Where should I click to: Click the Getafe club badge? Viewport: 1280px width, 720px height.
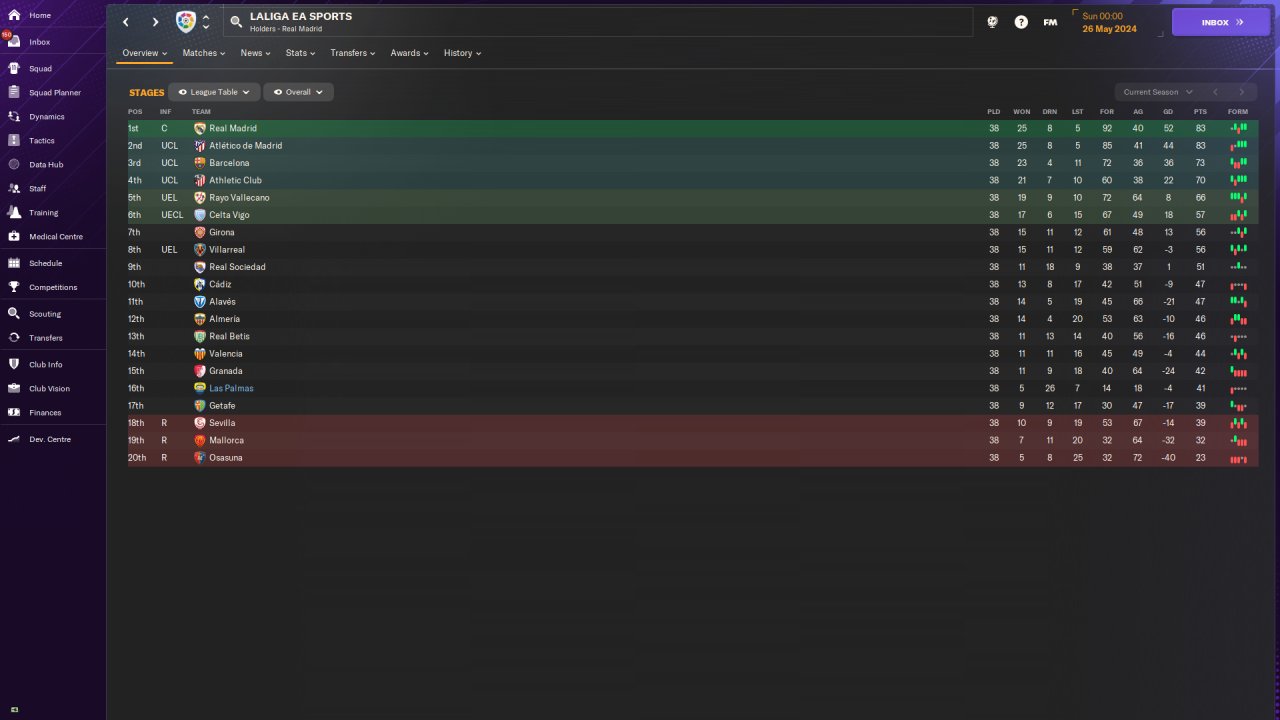(200, 406)
